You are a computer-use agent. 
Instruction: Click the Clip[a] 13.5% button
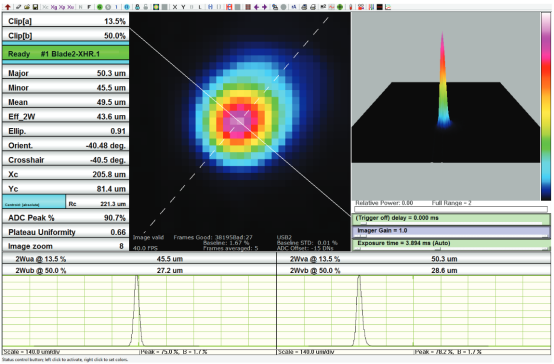point(66,21)
